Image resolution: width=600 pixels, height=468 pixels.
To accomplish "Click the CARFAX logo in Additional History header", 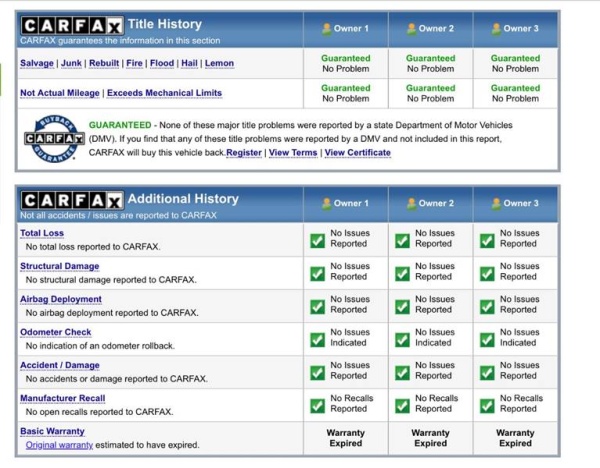I will point(72,199).
